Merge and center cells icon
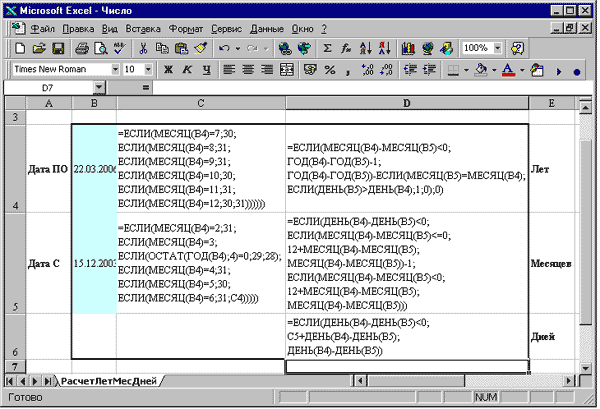This screenshot has height=409, width=600. [x=287, y=70]
